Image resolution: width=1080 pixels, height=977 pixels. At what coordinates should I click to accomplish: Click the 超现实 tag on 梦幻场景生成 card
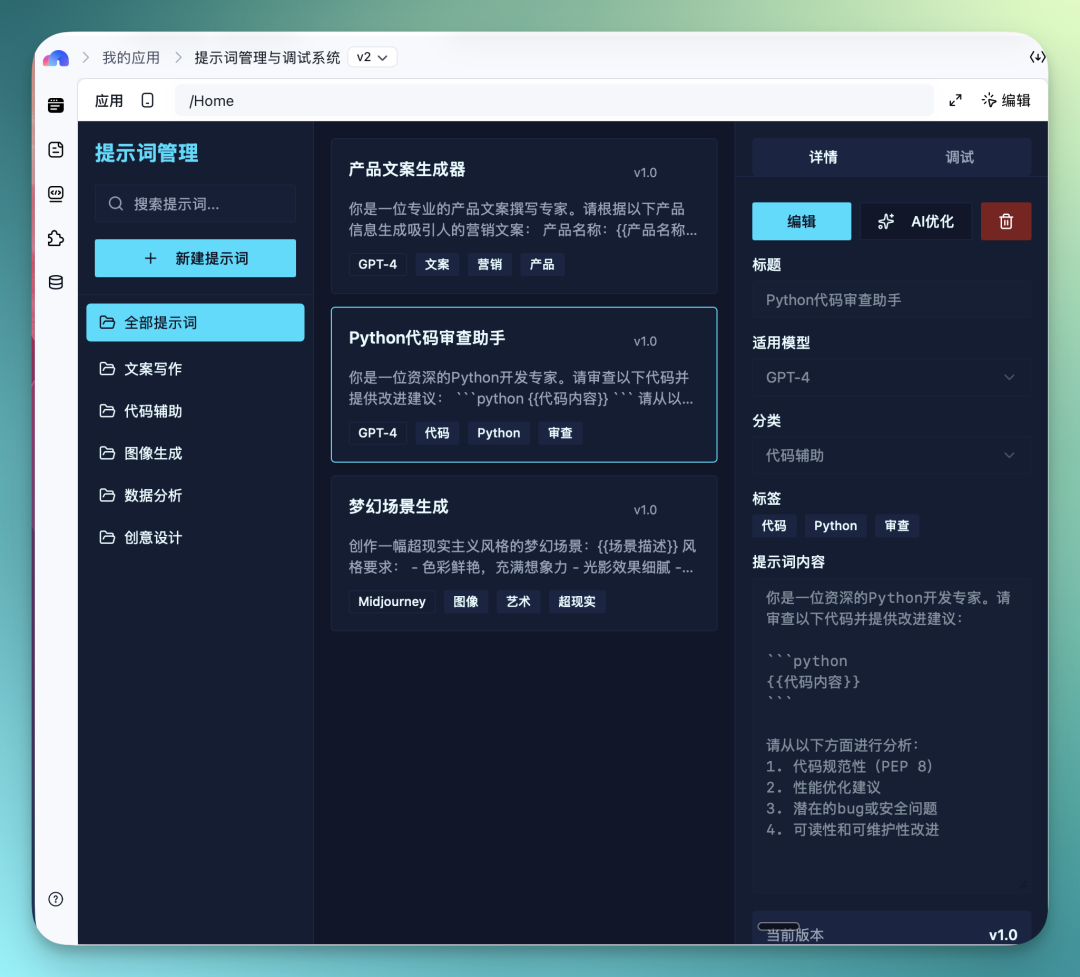click(577, 601)
